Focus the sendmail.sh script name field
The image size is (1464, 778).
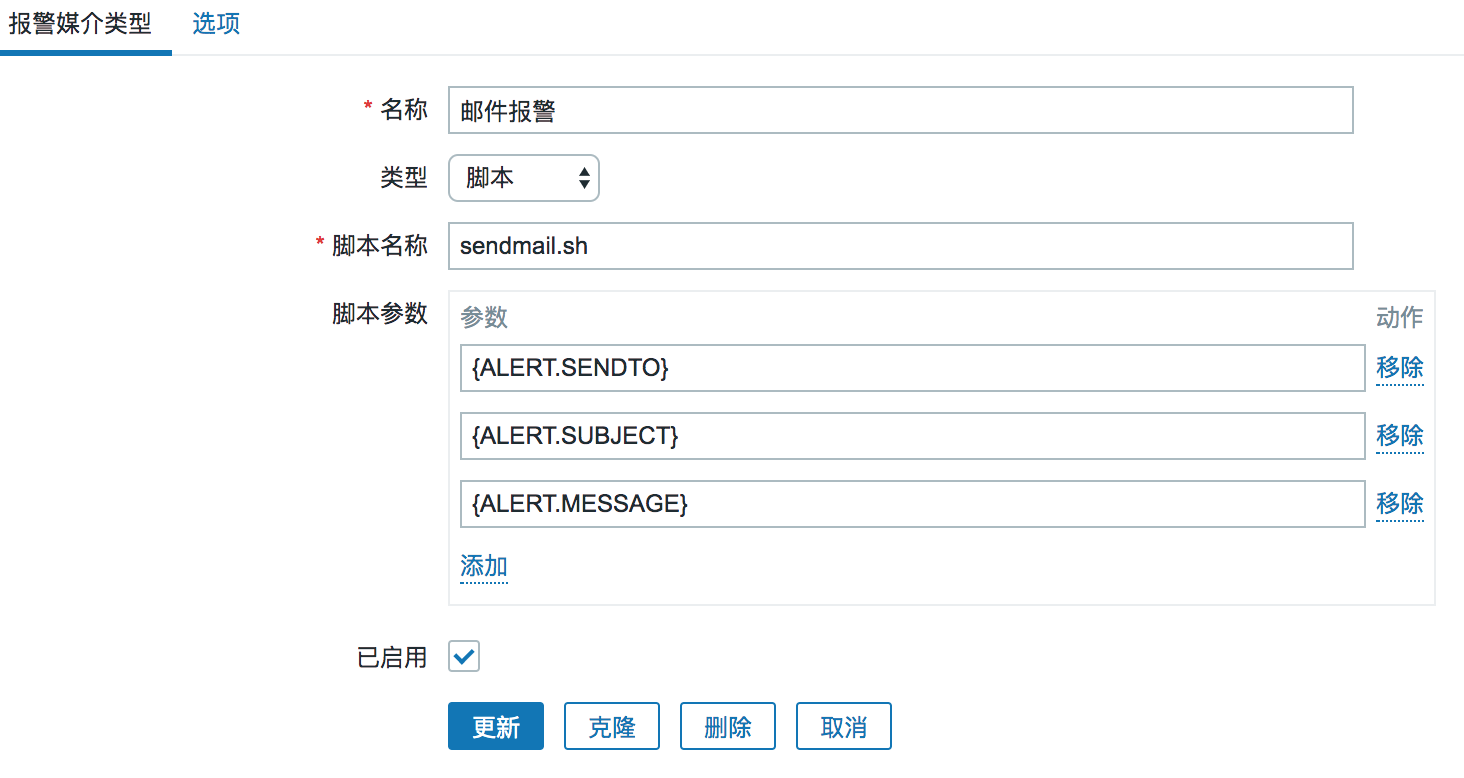(x=900, y=246)
